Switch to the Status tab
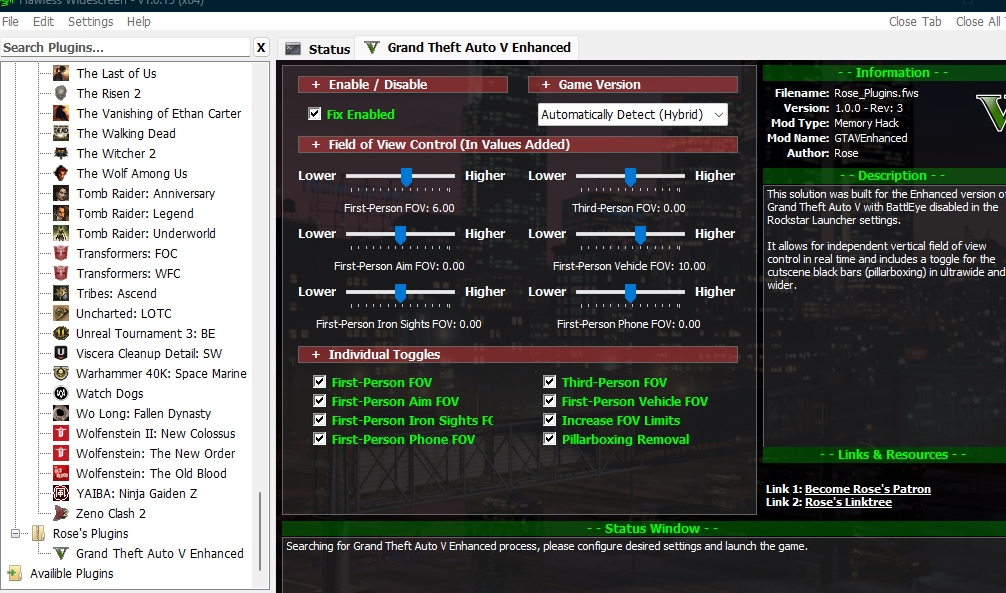Image resolution: width=1006 pixels, height=593 pixels. pos(318,49)
